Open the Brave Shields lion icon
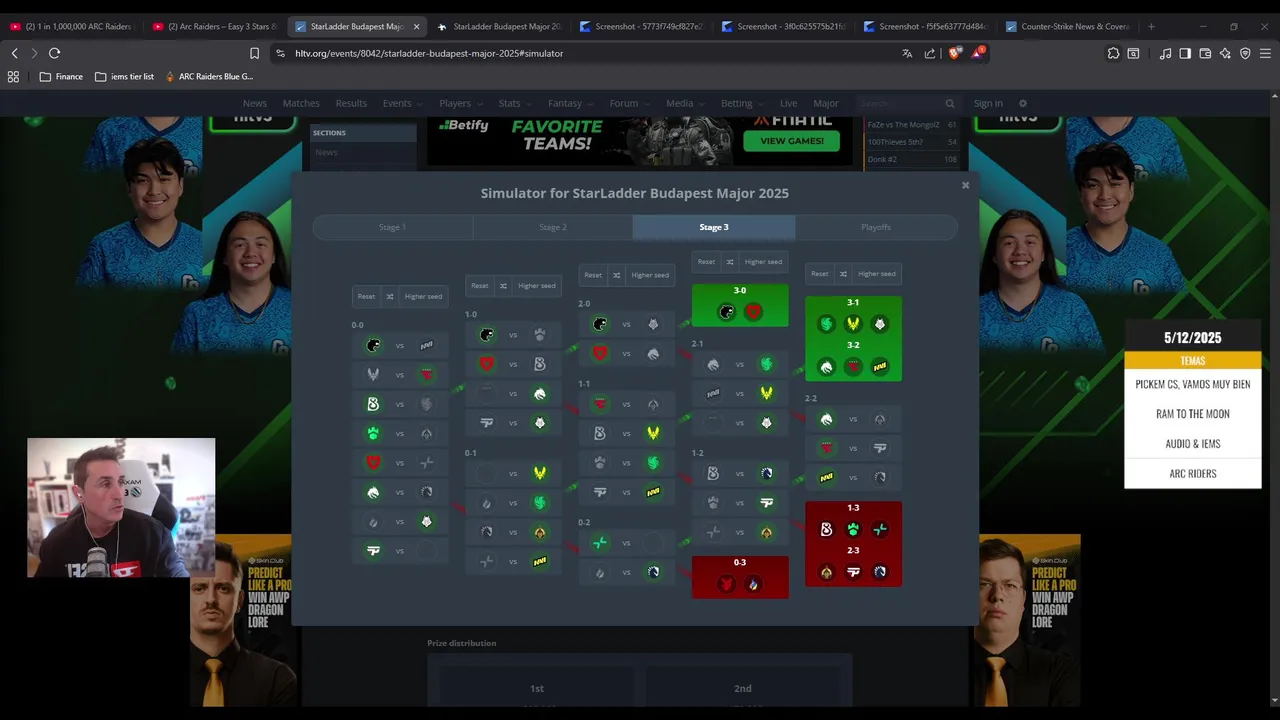Screen dimensions: 1280x720 click(x=954, y=53)
